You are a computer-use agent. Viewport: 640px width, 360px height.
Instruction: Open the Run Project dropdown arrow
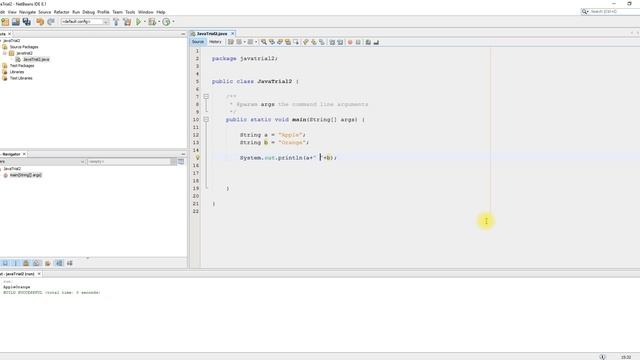point(144,22)
